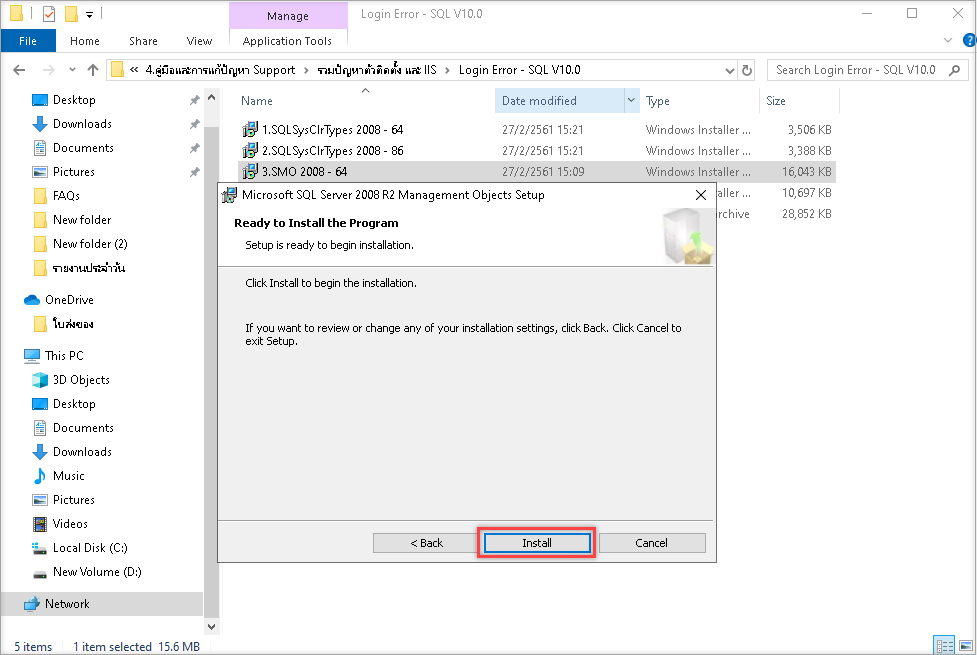The width and height of the screenshot is (977, 655).
Task: Go up one folder with up arrow
Action: point(93,70)
